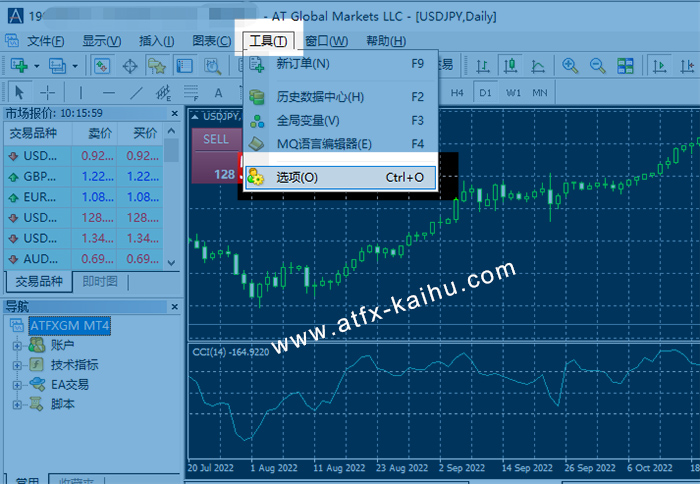Select the text label A tool

coord(218,93)
